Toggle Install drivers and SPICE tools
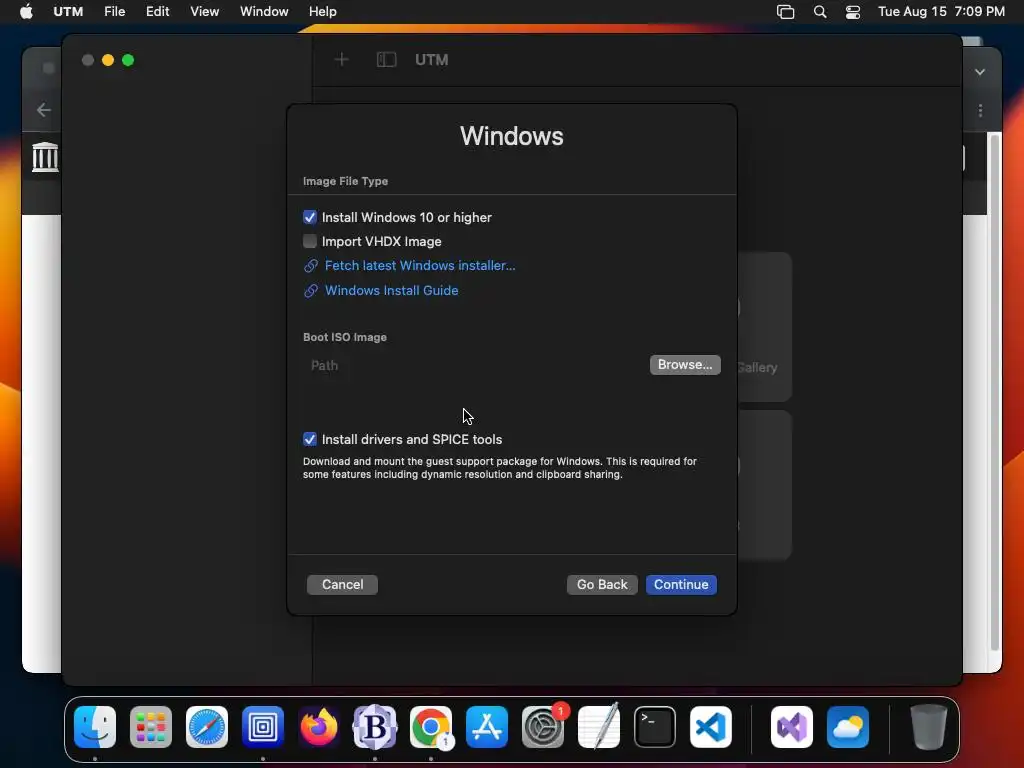Viewport: 1024px width, 768px height. 310,439
